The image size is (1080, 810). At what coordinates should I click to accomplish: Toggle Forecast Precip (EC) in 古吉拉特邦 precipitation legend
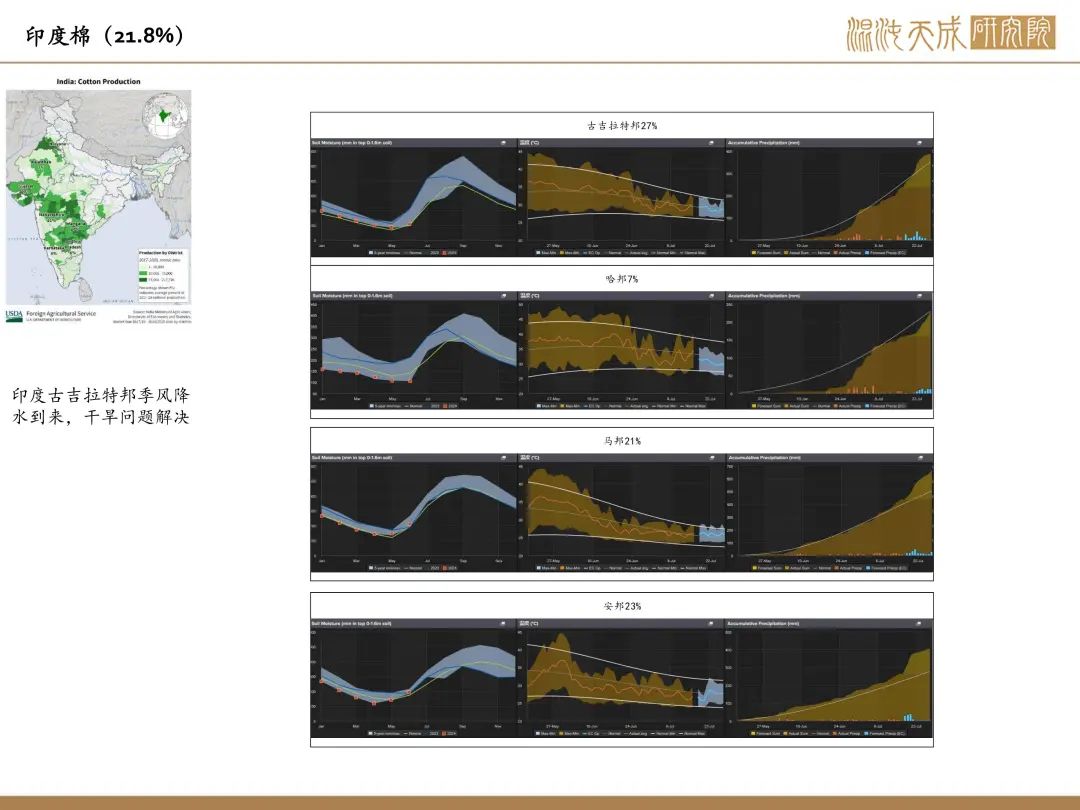click(x=886, y=253)
